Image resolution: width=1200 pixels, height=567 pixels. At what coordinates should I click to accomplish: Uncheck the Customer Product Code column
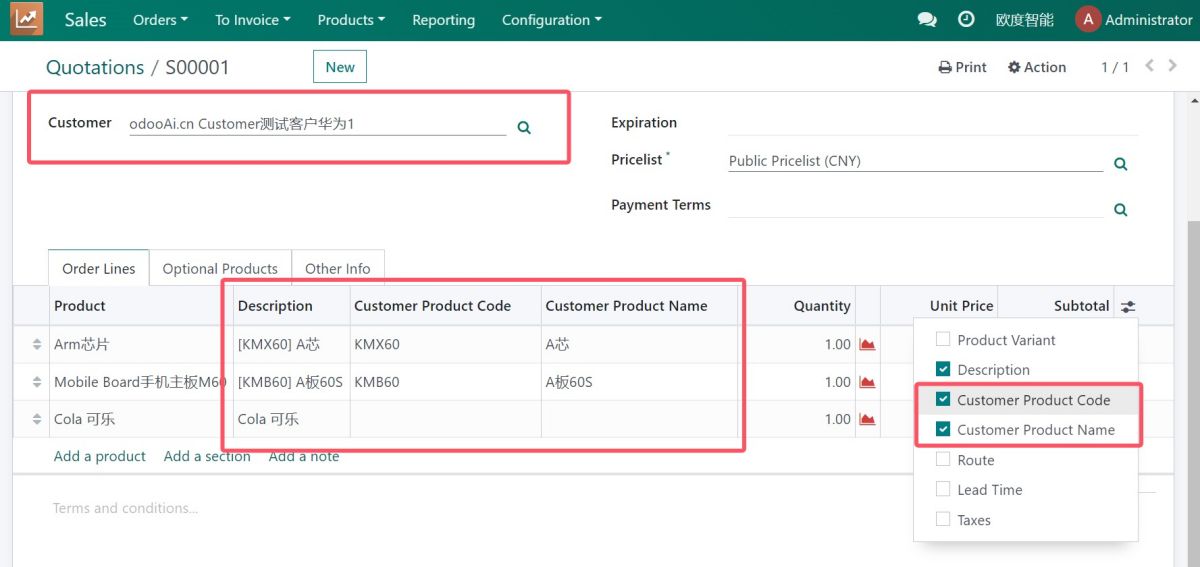[943, 400]
